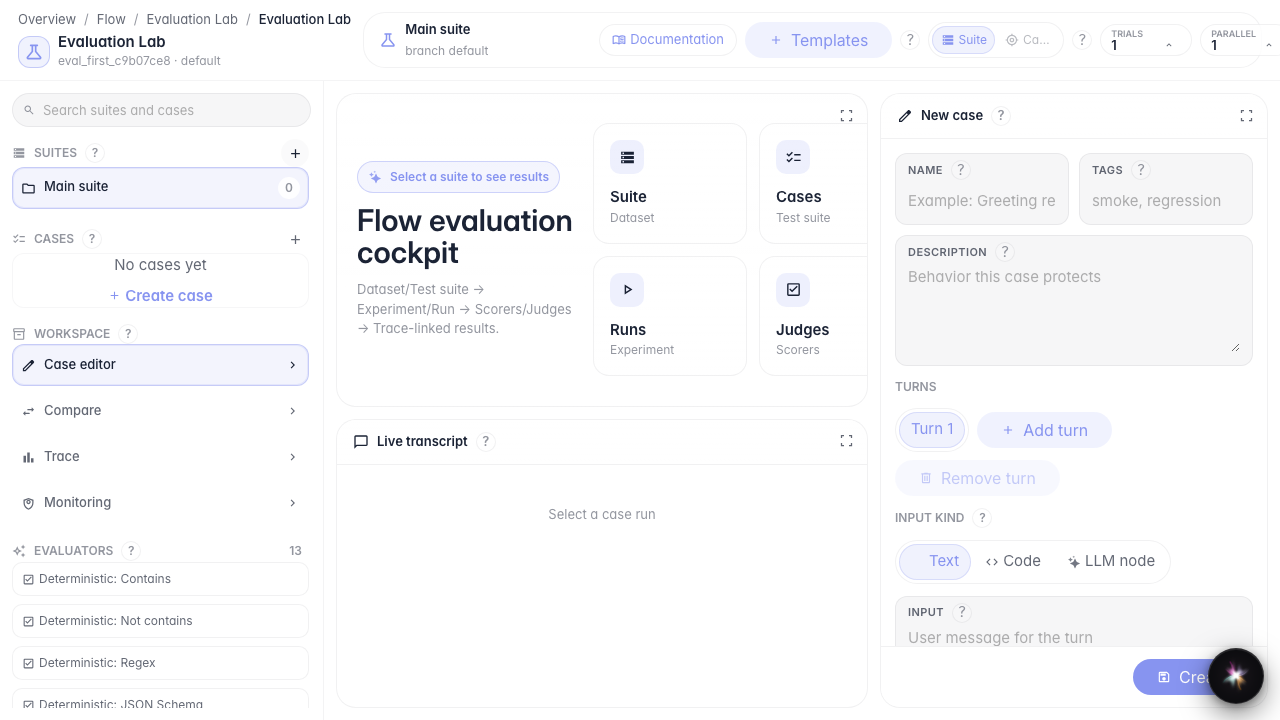The width and height of the screenshot is (1280, 720).
Task: Select Main suite in suites list
Action: (x=160, y=187)
